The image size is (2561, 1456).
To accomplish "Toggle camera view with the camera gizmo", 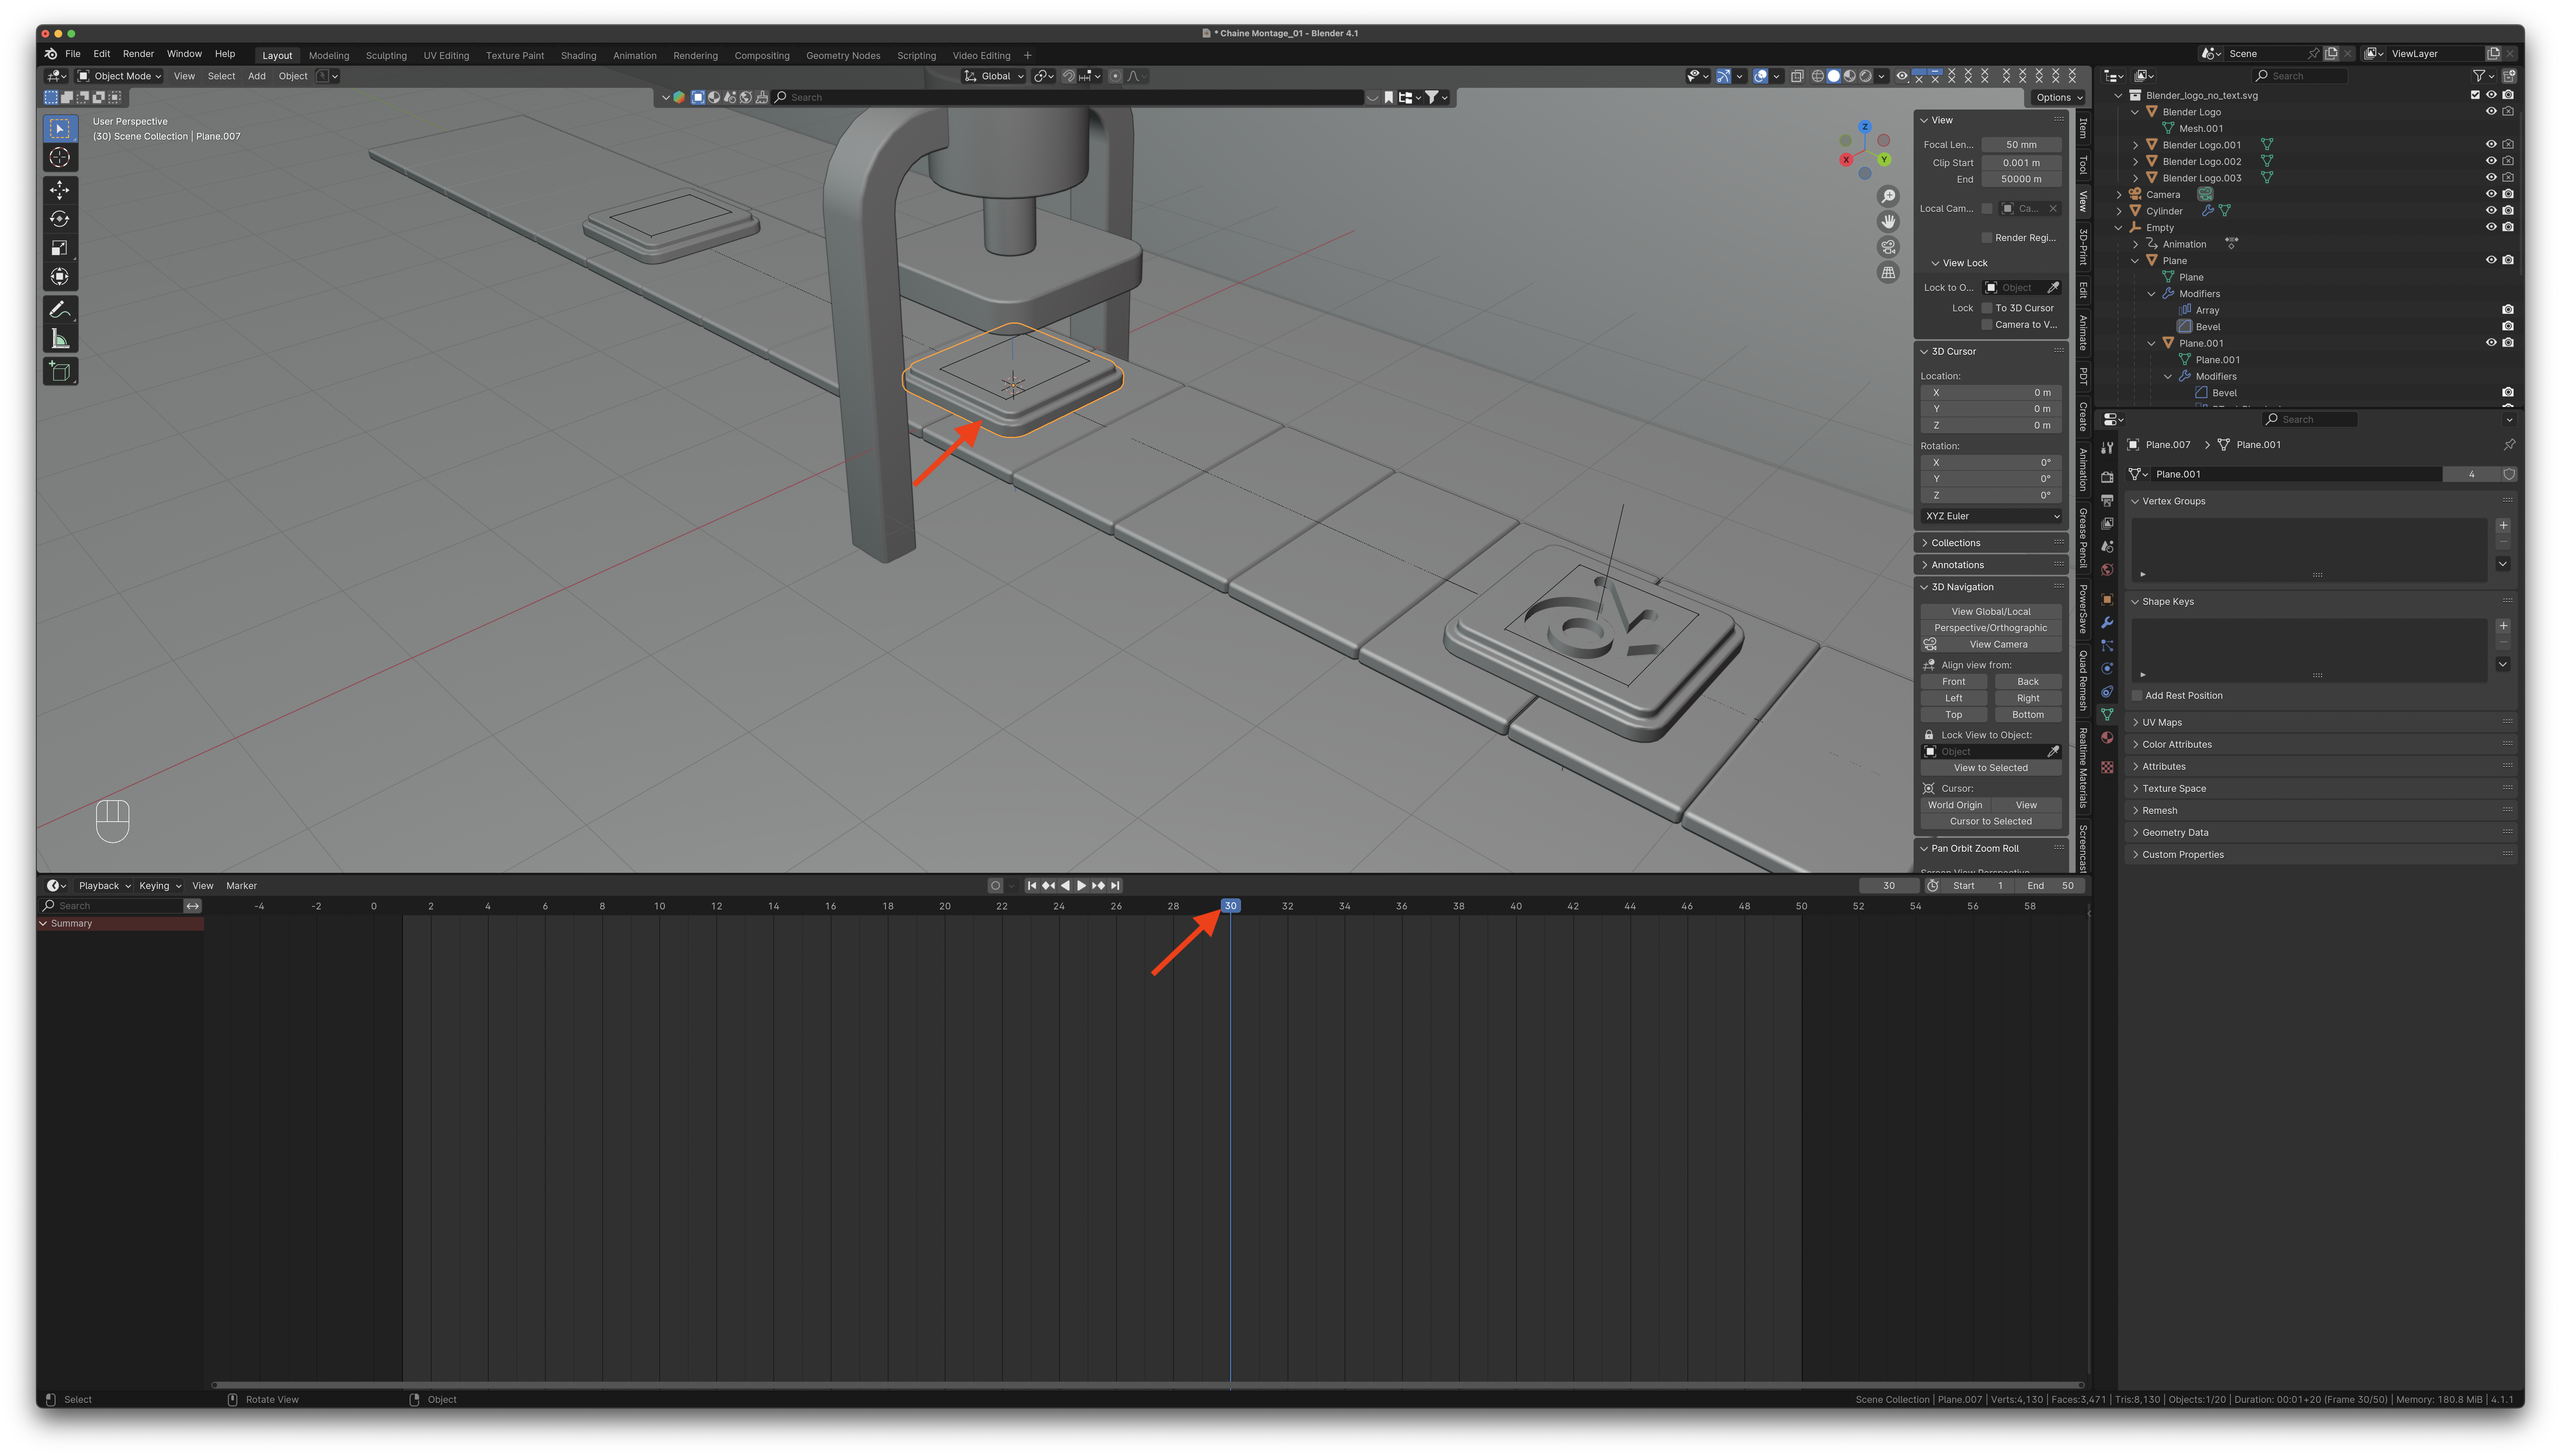I will coord(1888,247).
